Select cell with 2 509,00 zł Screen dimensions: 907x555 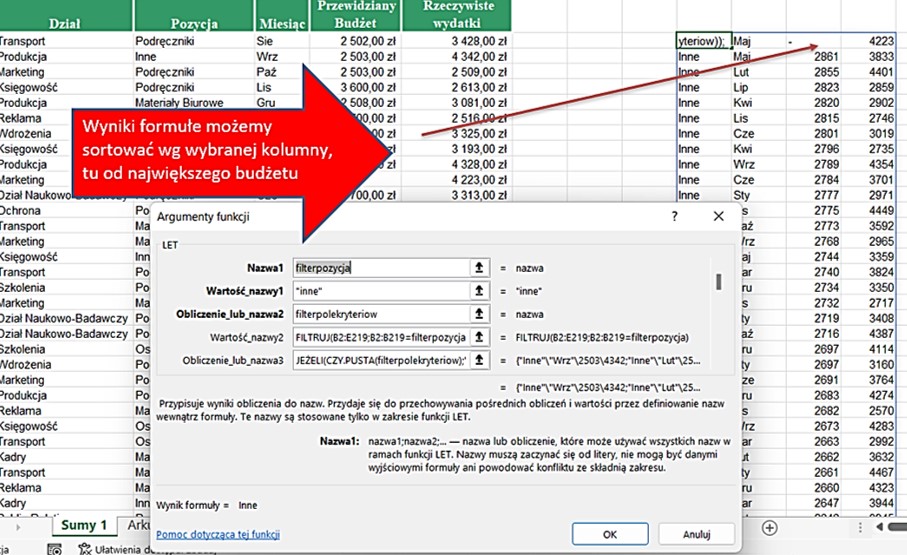click(456, 72)
